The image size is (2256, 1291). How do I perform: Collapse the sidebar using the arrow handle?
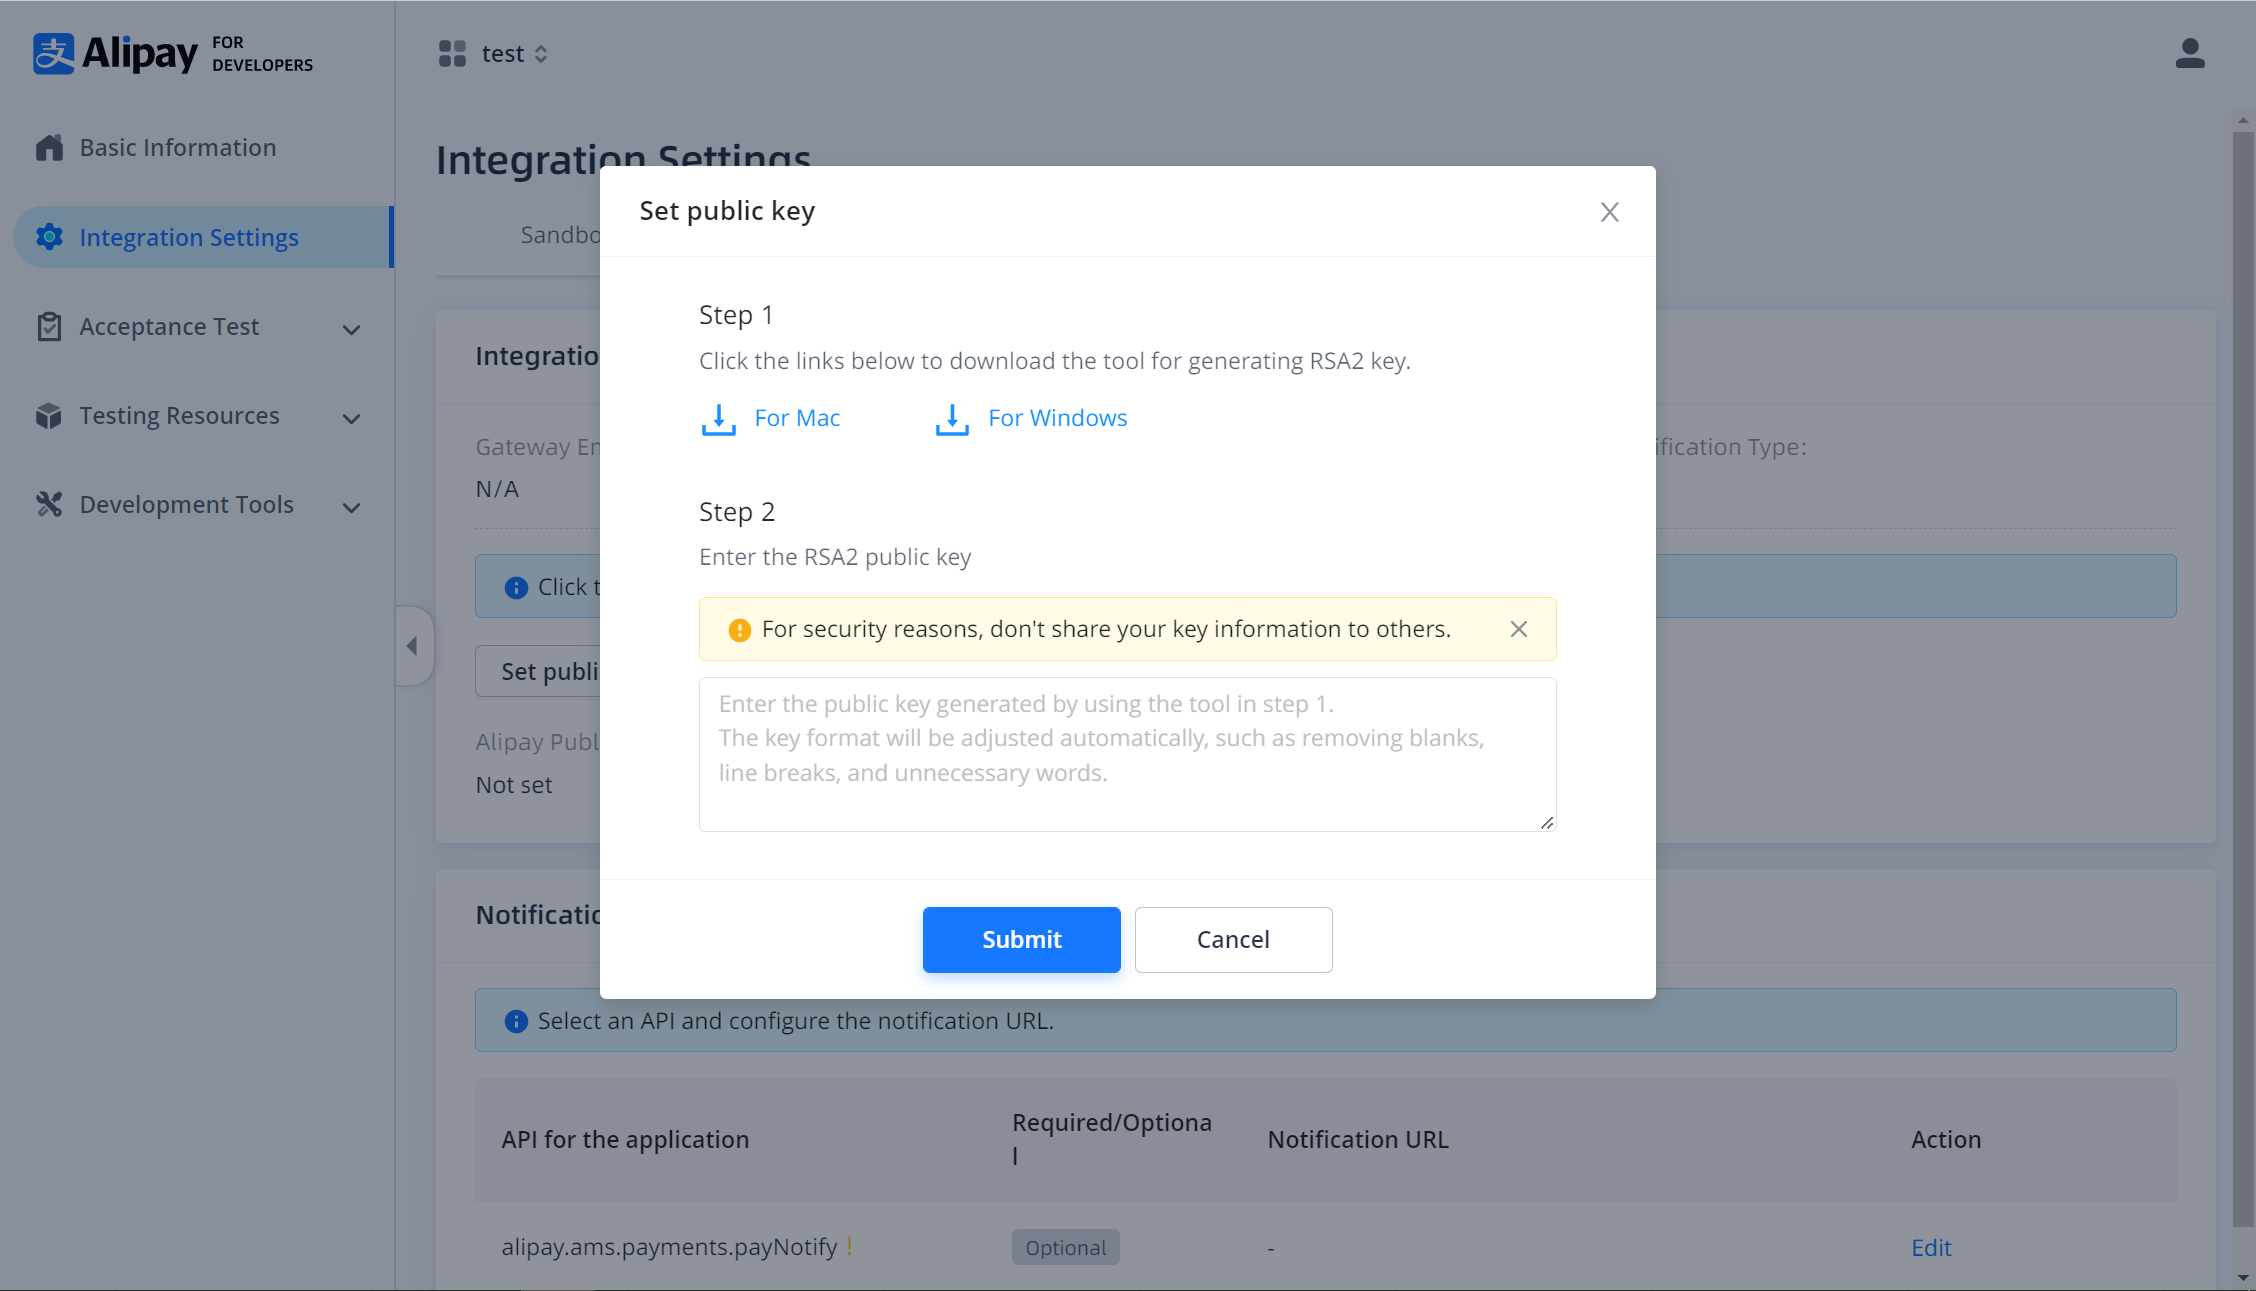tap(413, 645)
